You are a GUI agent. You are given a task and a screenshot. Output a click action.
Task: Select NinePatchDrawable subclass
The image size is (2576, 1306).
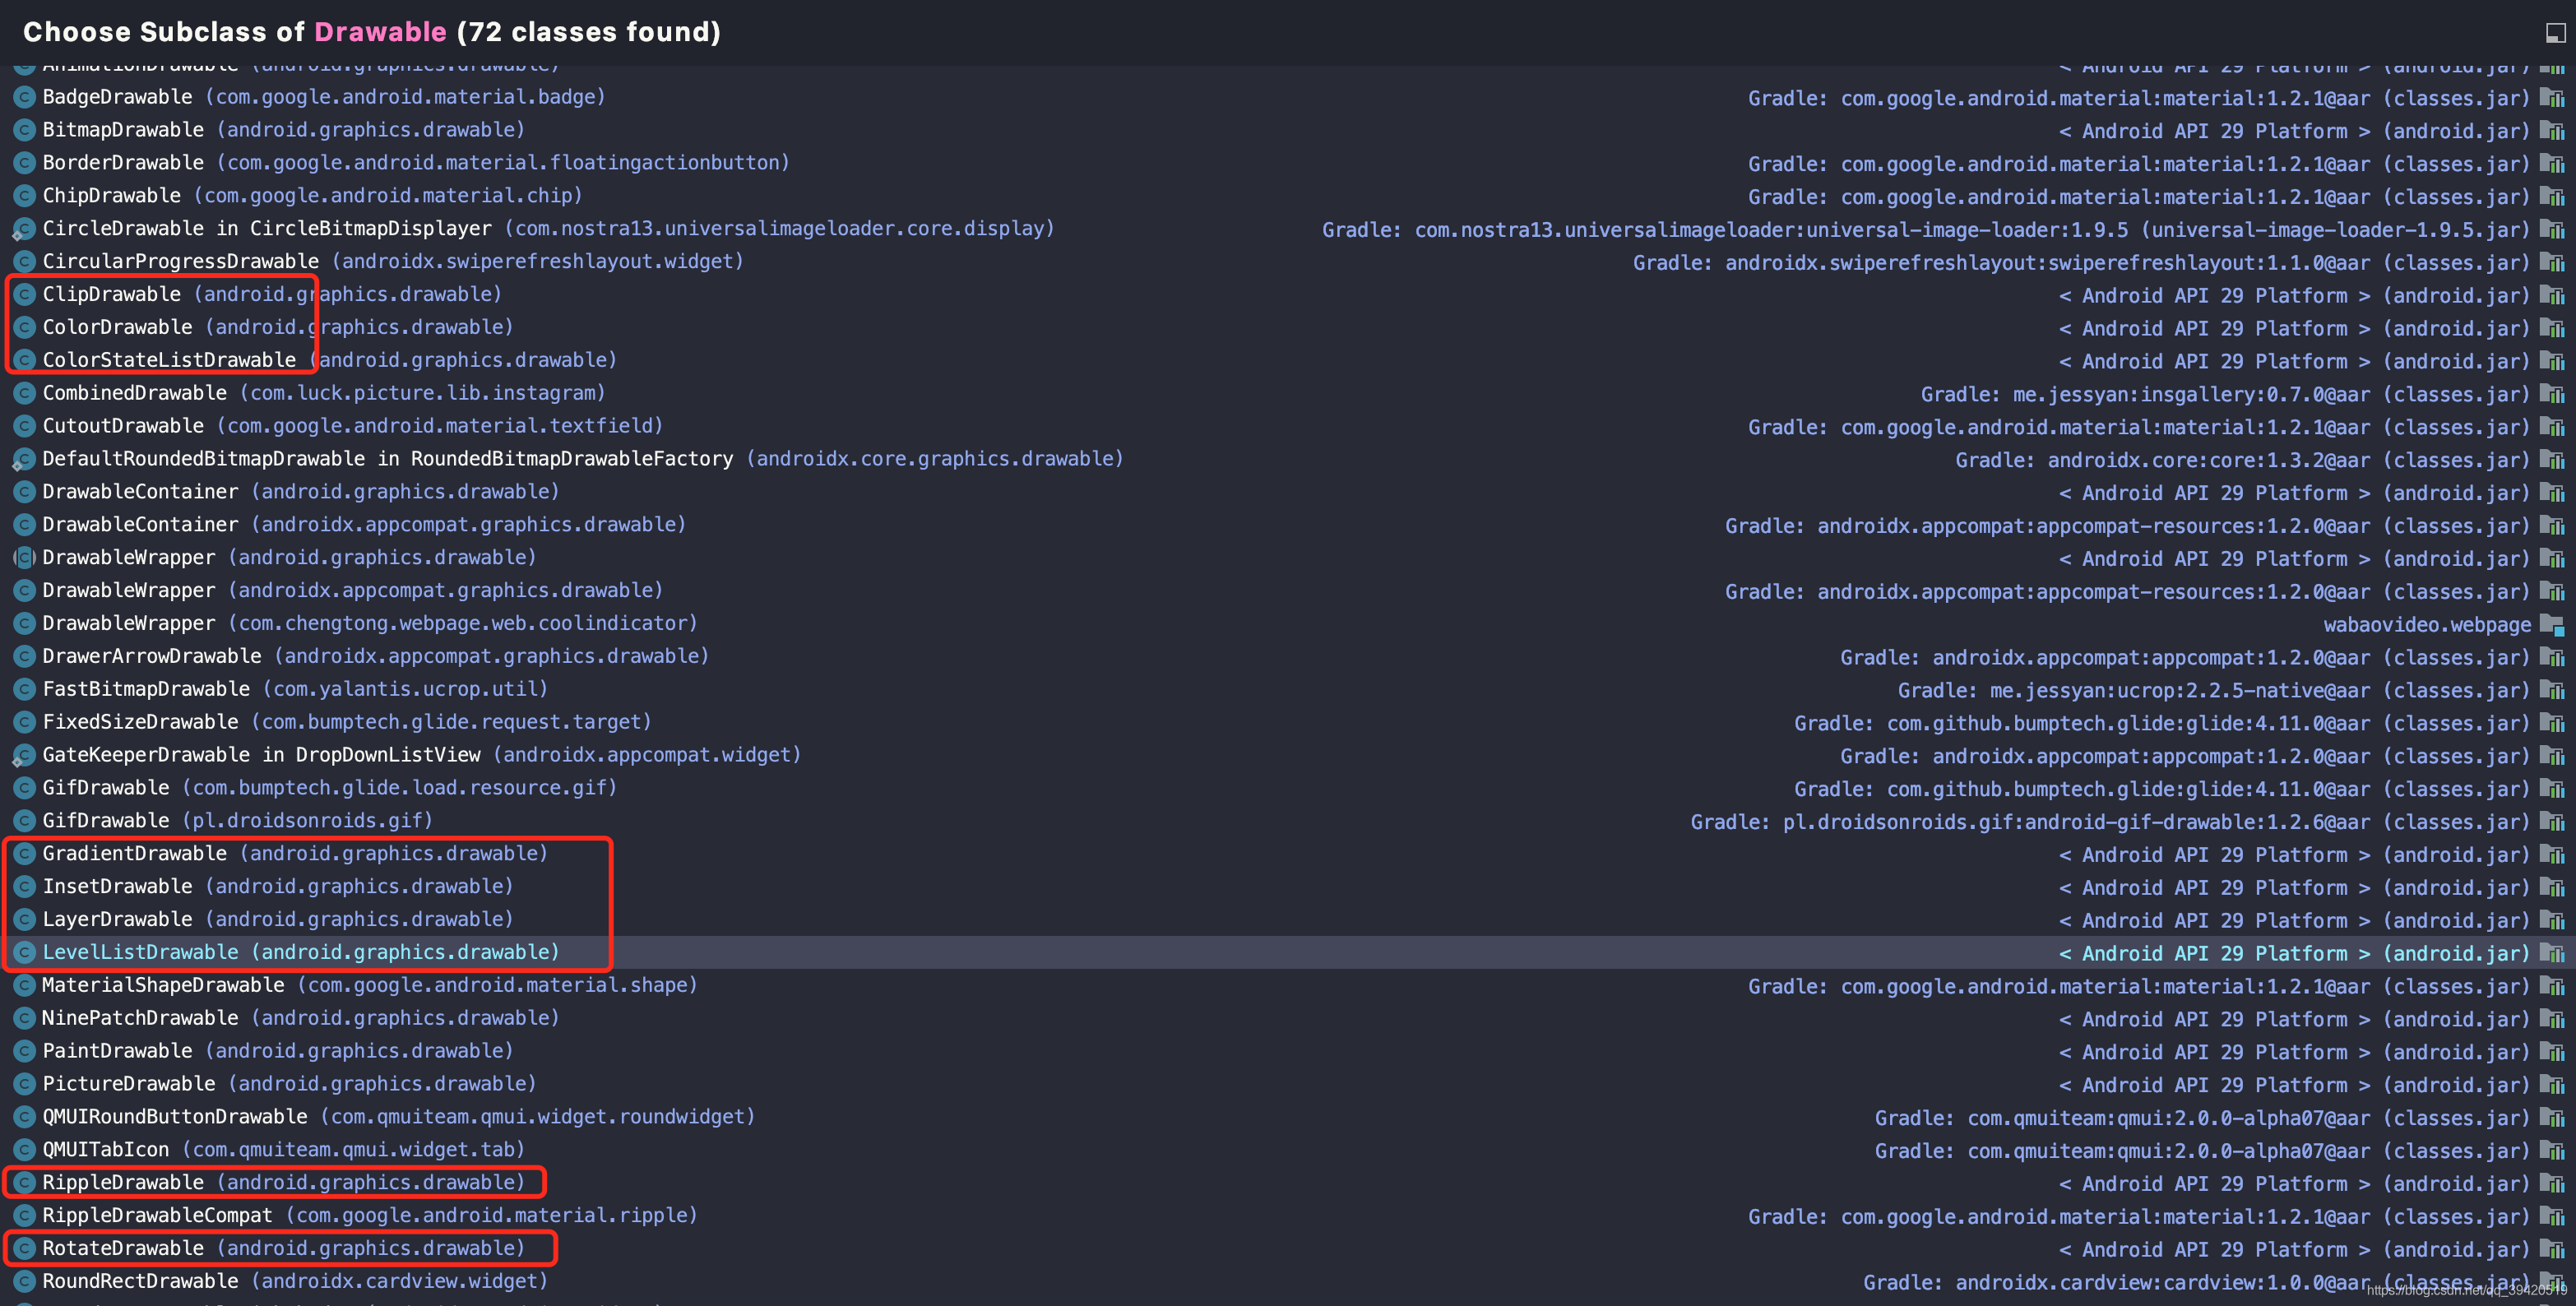click(1288, 1019)
